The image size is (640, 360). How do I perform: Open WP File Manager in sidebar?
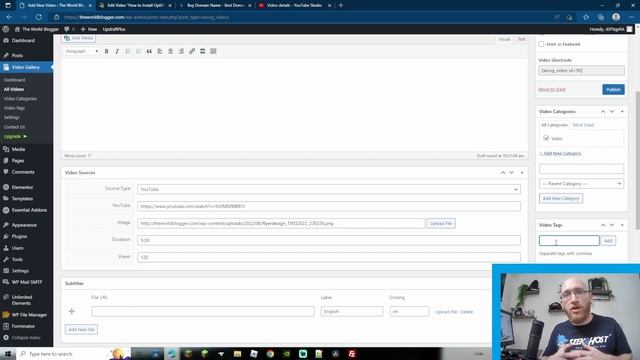[x=29, y=315]
